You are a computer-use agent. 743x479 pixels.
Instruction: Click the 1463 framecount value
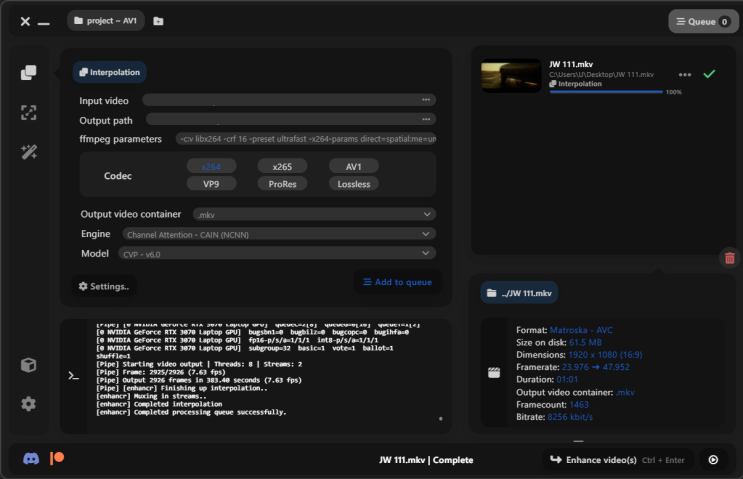[579, 404]
